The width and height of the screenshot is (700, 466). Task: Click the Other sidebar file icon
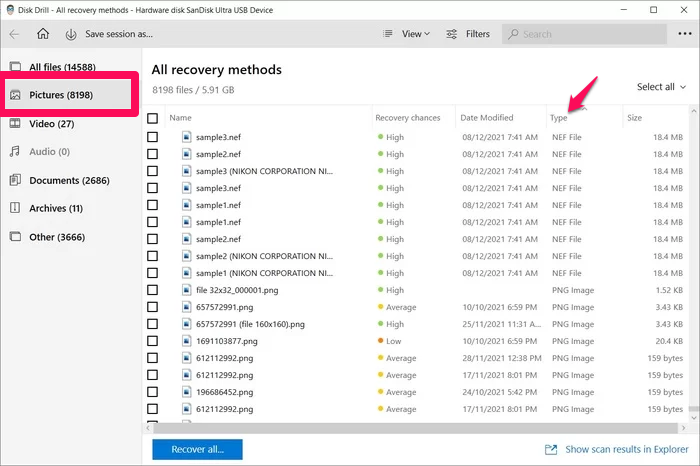click(15, 236)
